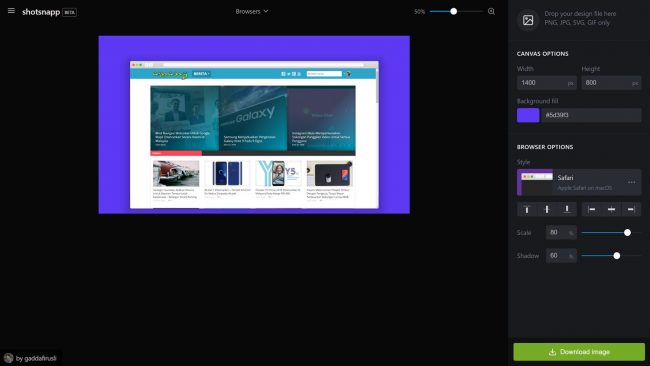Open Safari style options ellipsis

click(631, 182)
